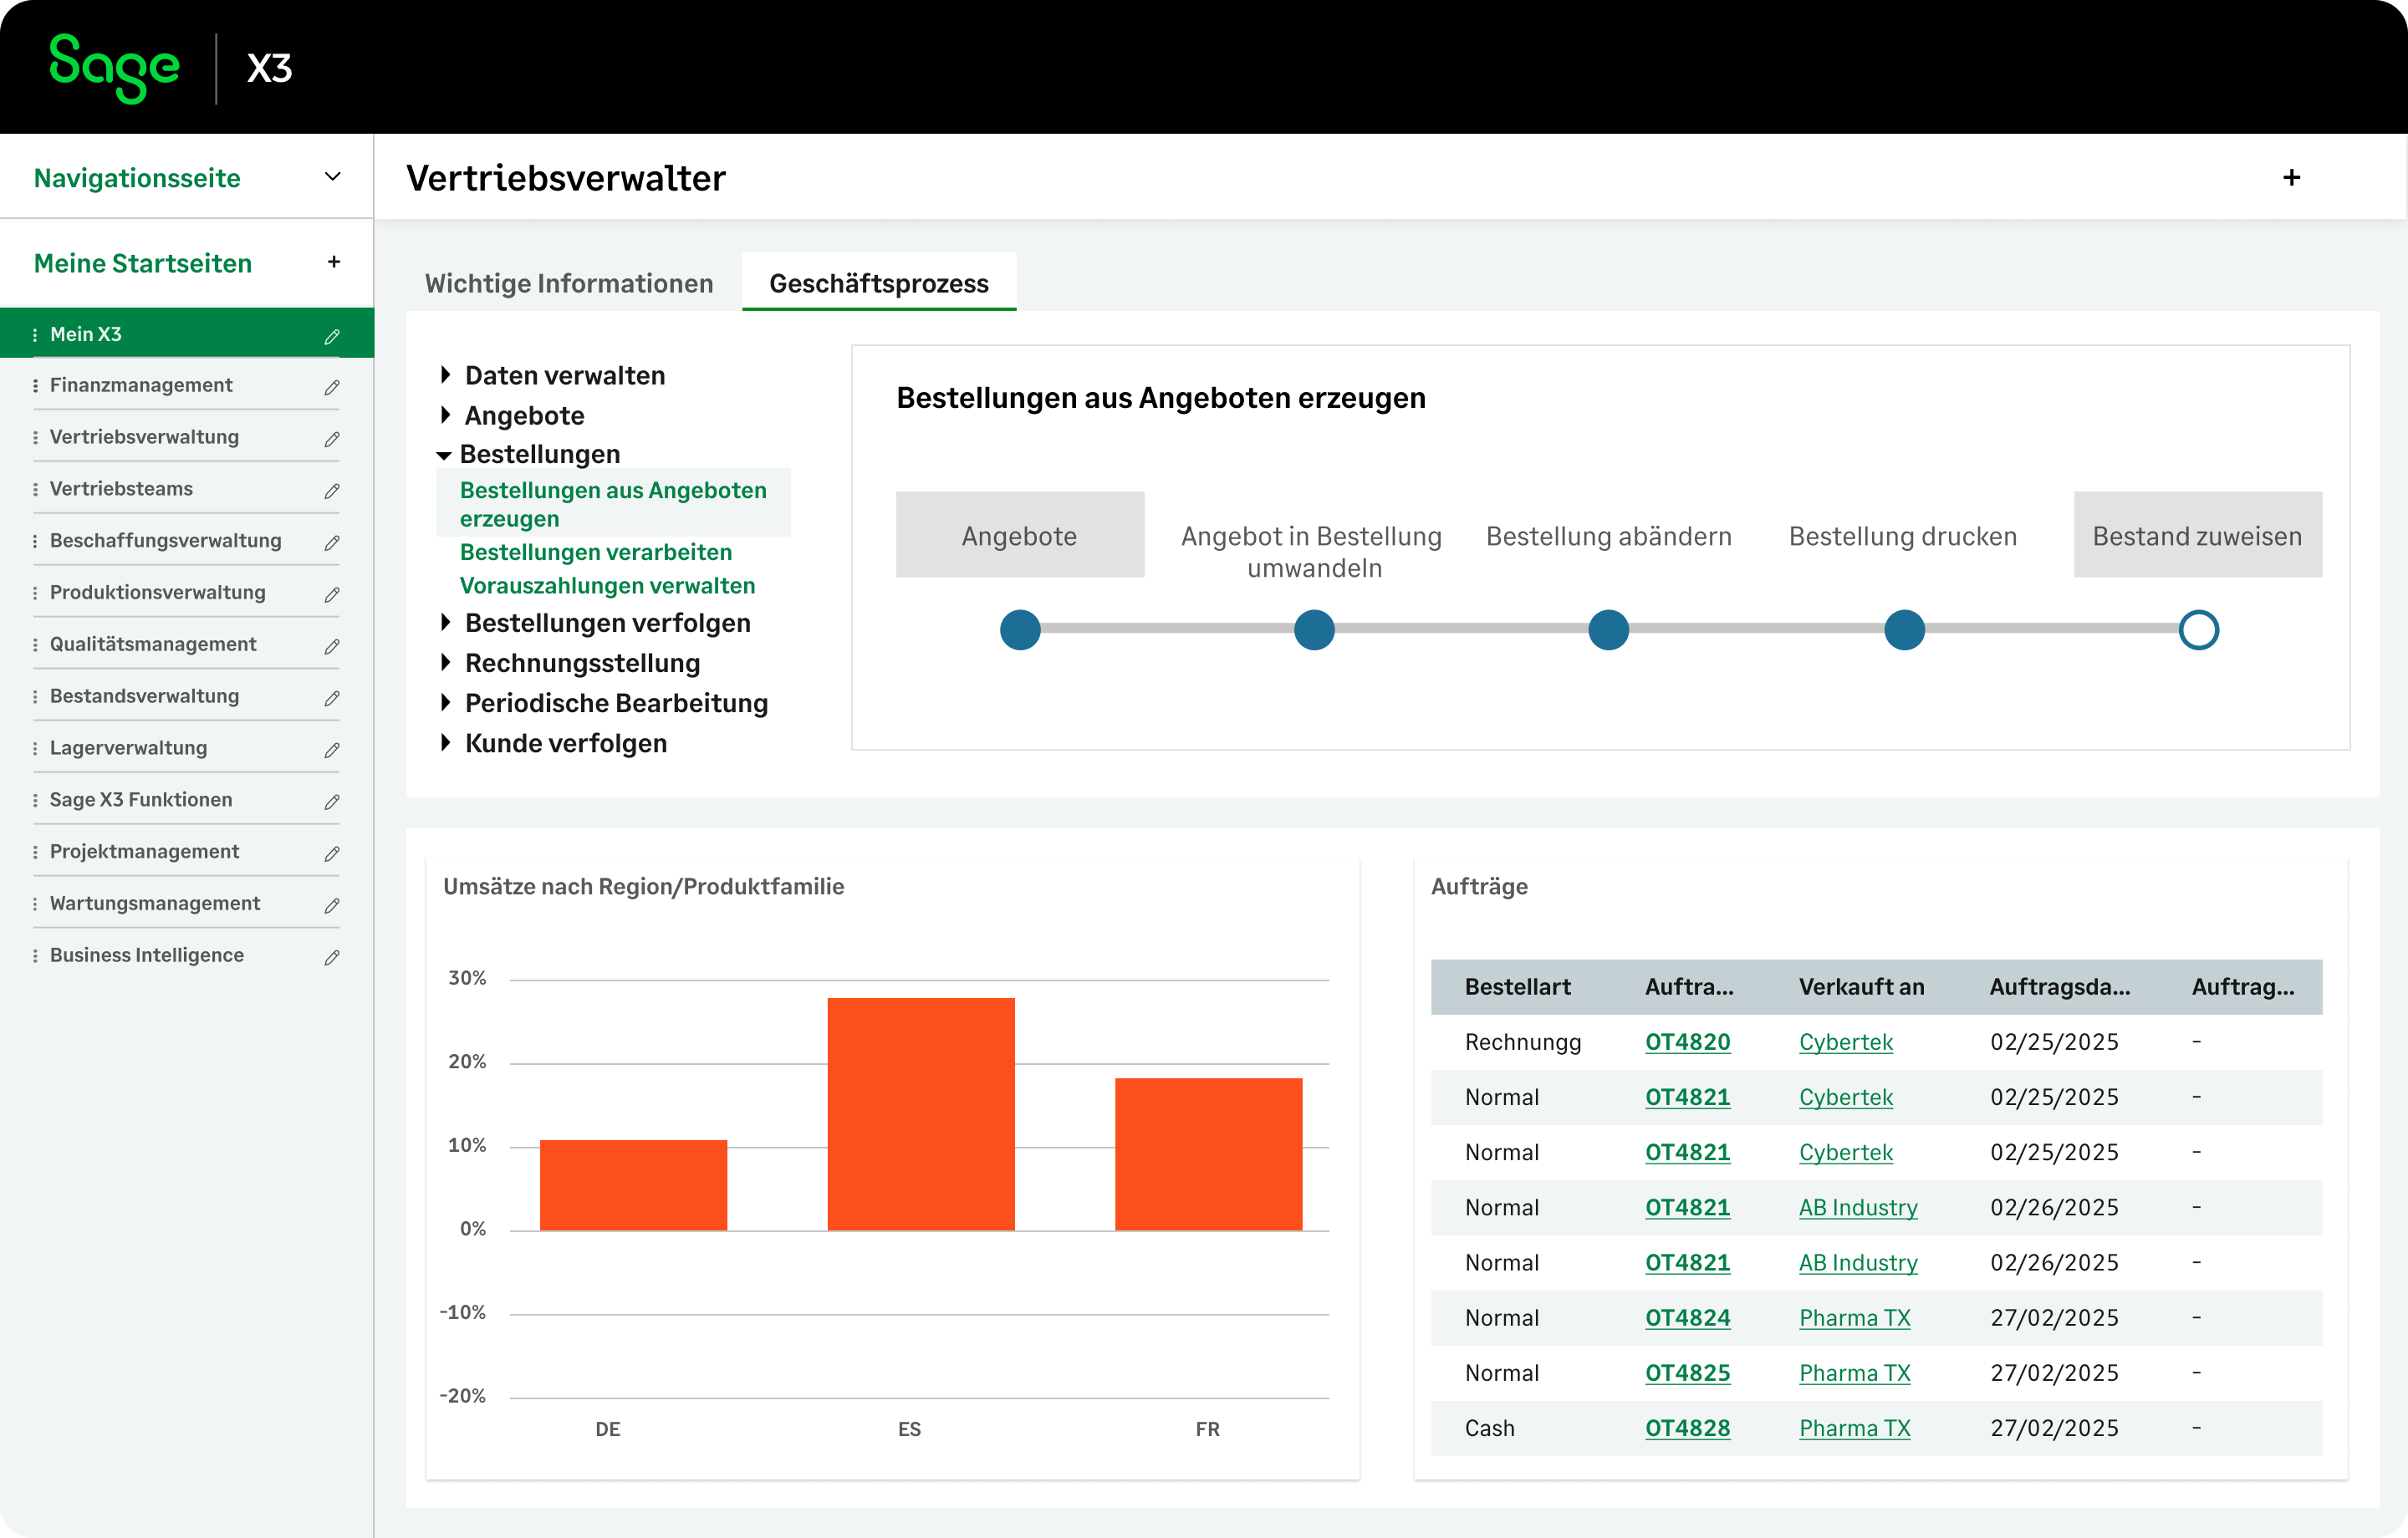
Task: Click the Sage logo in the top bar
Action: (115, 67)
